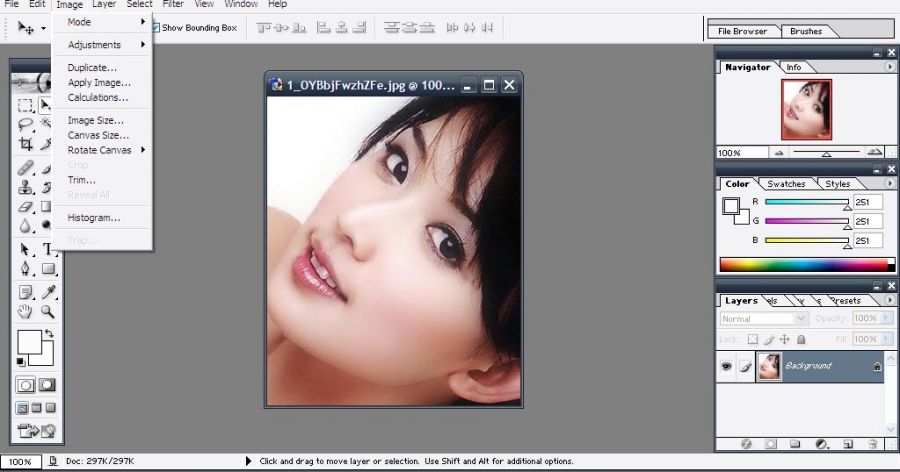This screenshot has width=900, height=472.
Task: Open status bar info arrow menu
Action: coord(248,461)
